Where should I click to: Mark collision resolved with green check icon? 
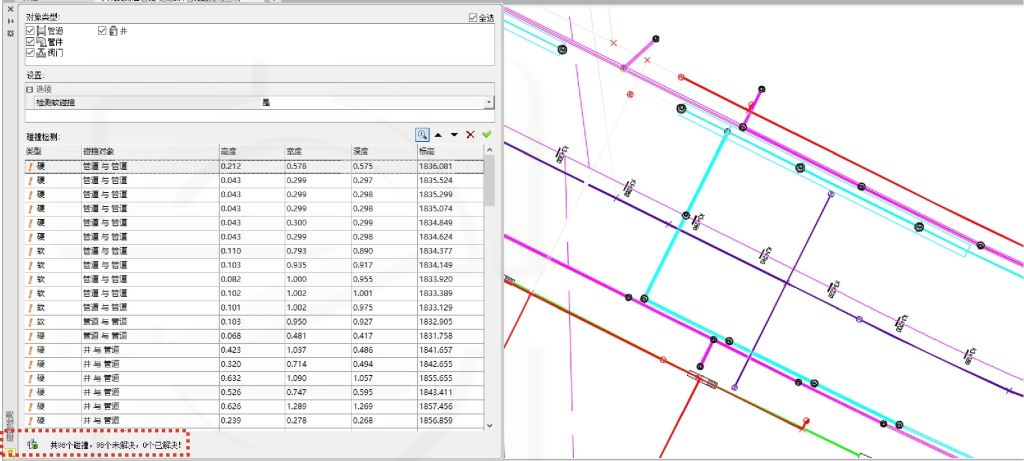(x=487, y=135)
